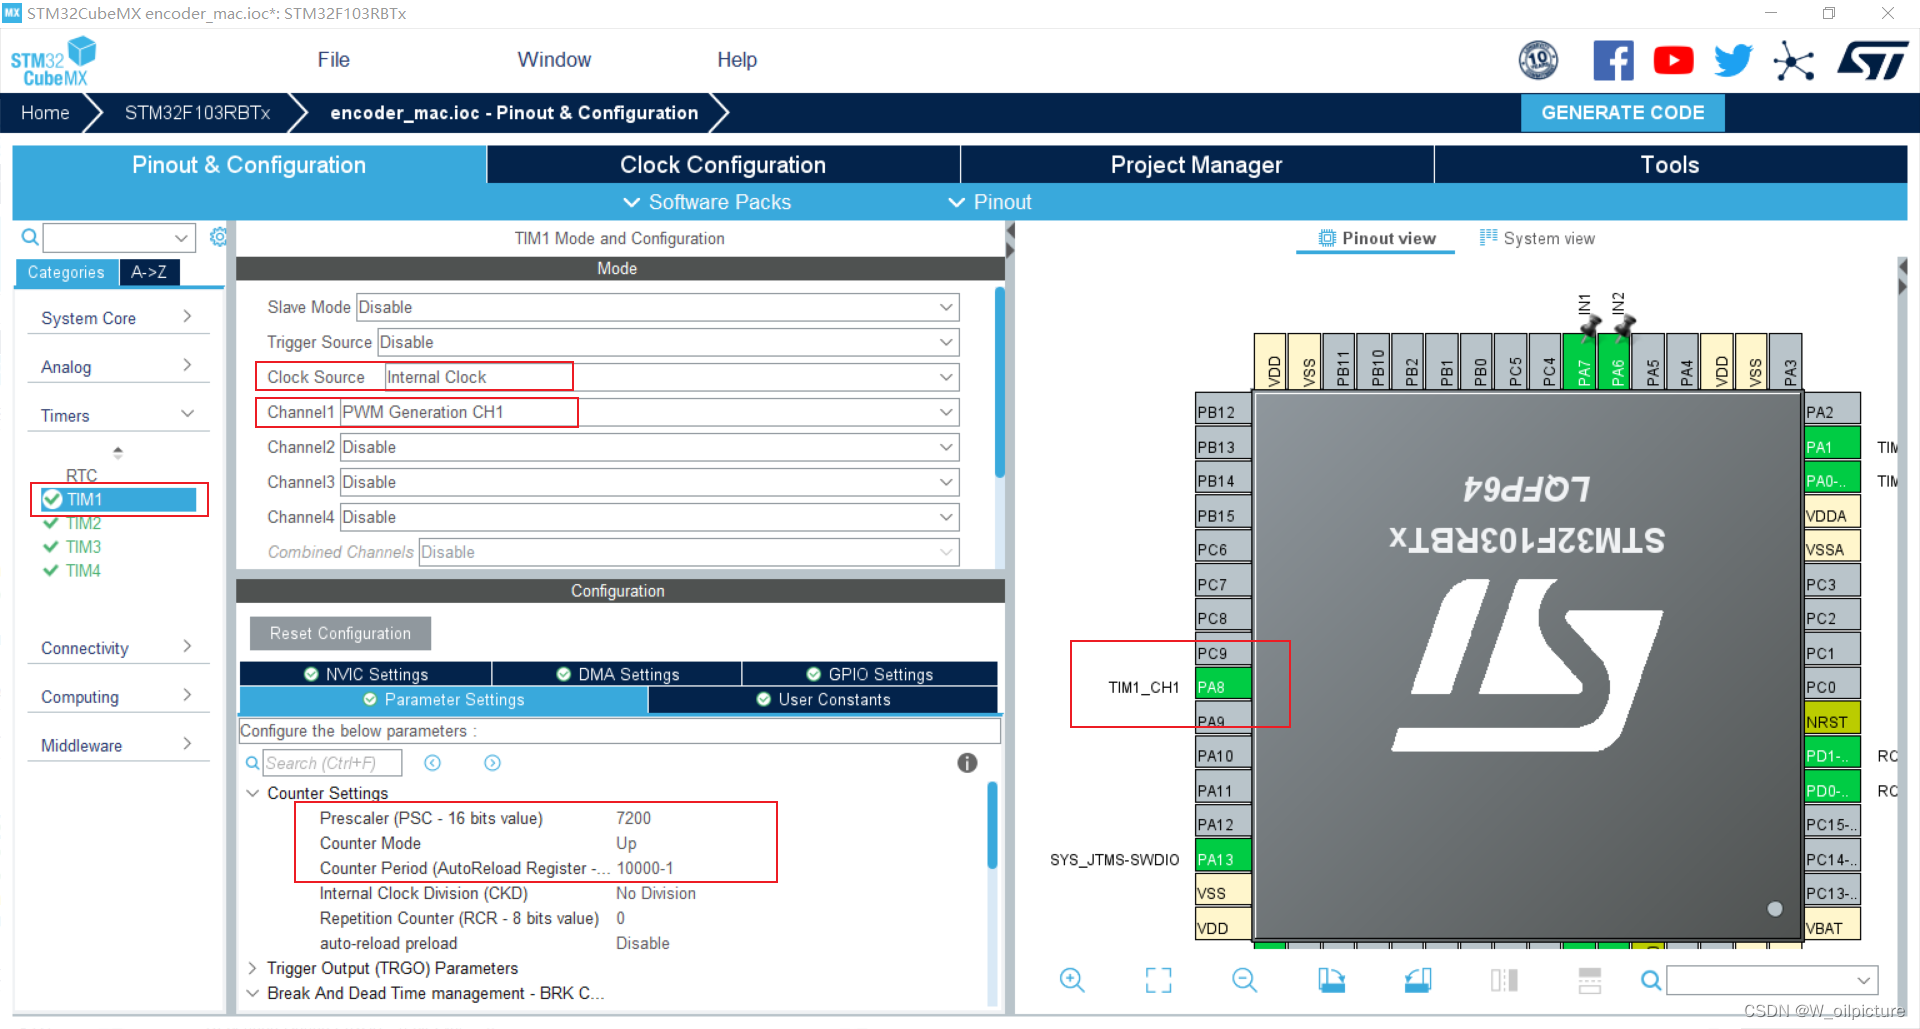Open the Channel1 dropdown

click(x=650, y=412)
